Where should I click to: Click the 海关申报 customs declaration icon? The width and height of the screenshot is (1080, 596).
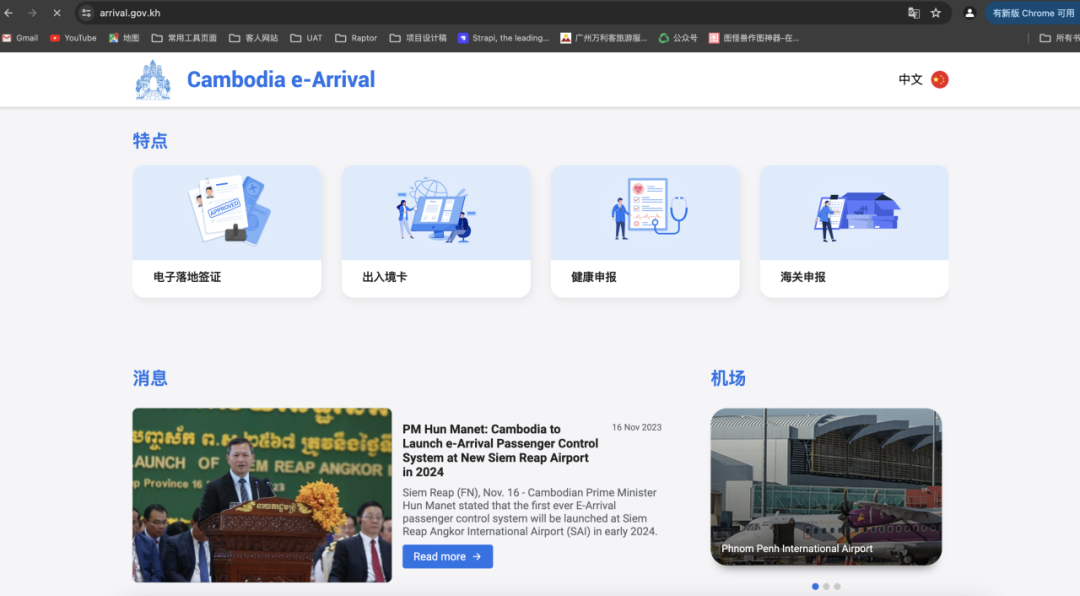point(854,210)
